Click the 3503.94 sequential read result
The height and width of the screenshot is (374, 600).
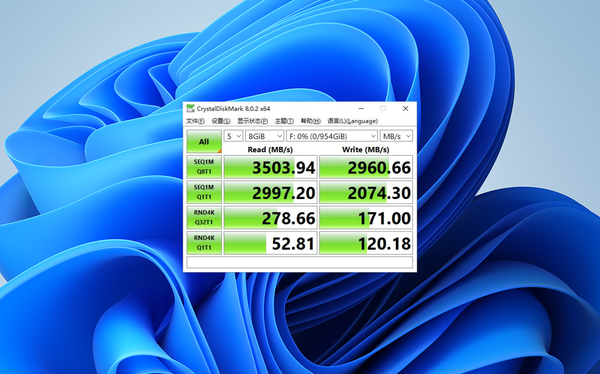(x=271, y=167)
